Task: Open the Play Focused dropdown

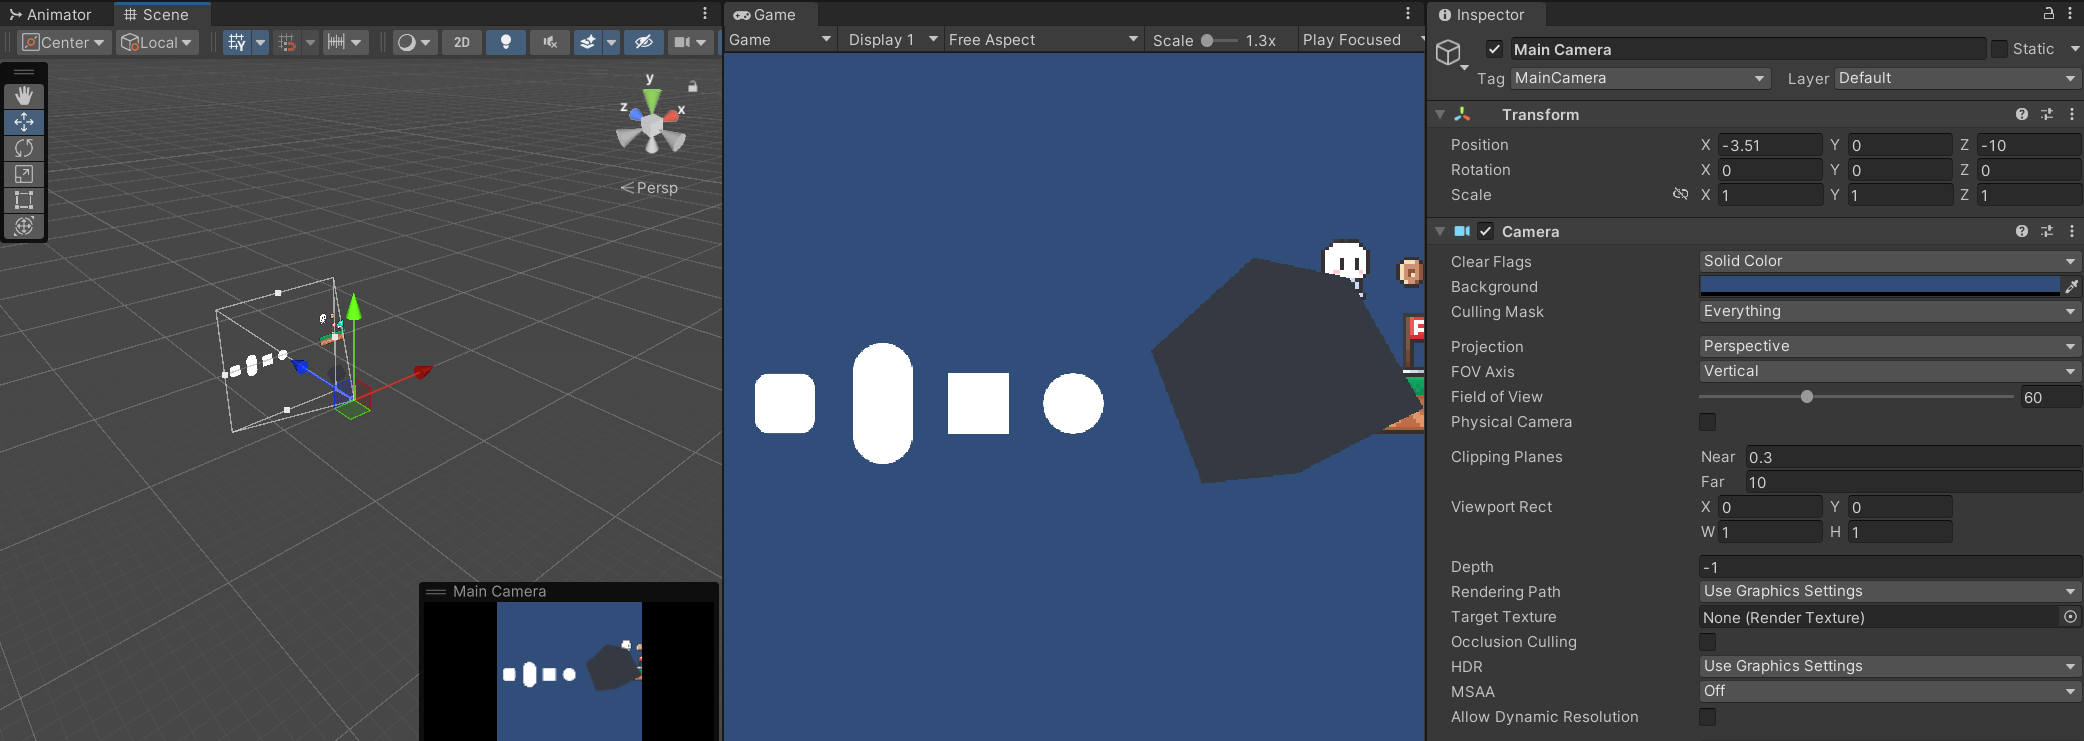Action: (1362, 40)
